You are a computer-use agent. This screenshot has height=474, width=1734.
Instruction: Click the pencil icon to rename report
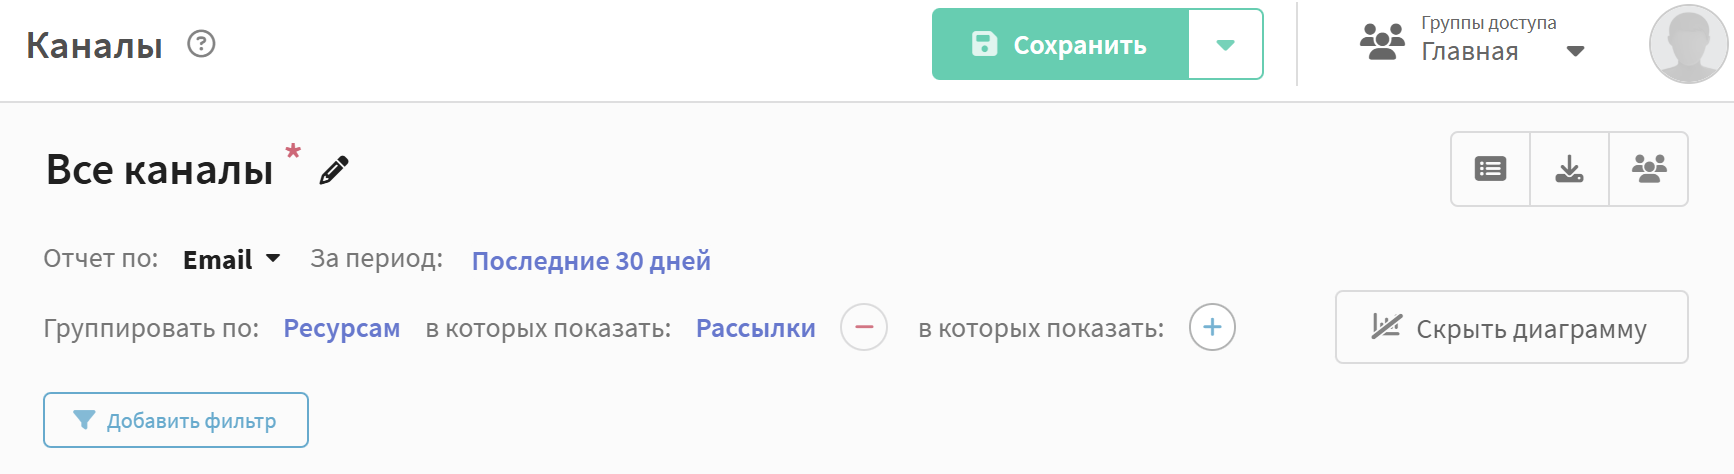coord(334,170)
